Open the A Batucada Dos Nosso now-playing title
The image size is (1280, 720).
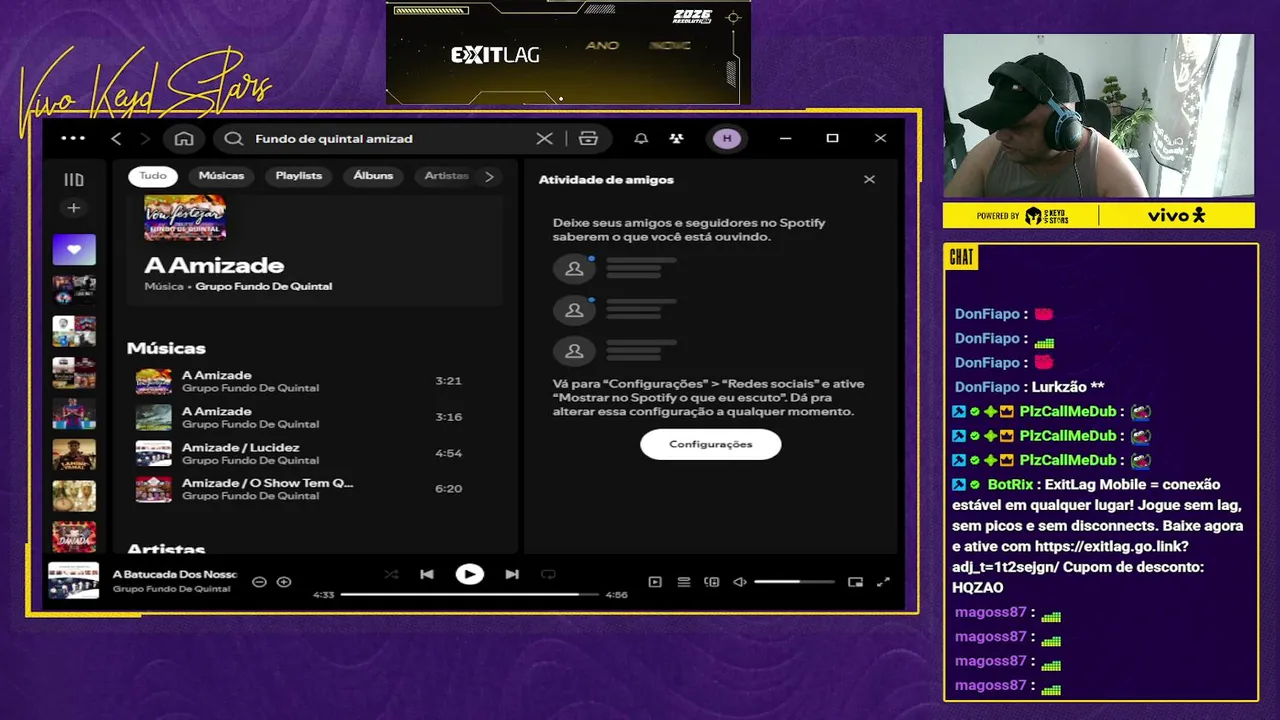[174, 575]
